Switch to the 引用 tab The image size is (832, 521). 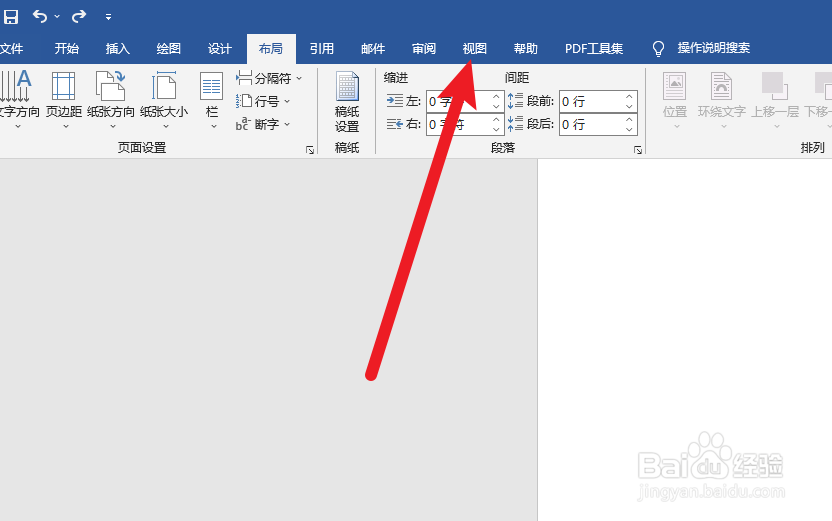(322, 49)
